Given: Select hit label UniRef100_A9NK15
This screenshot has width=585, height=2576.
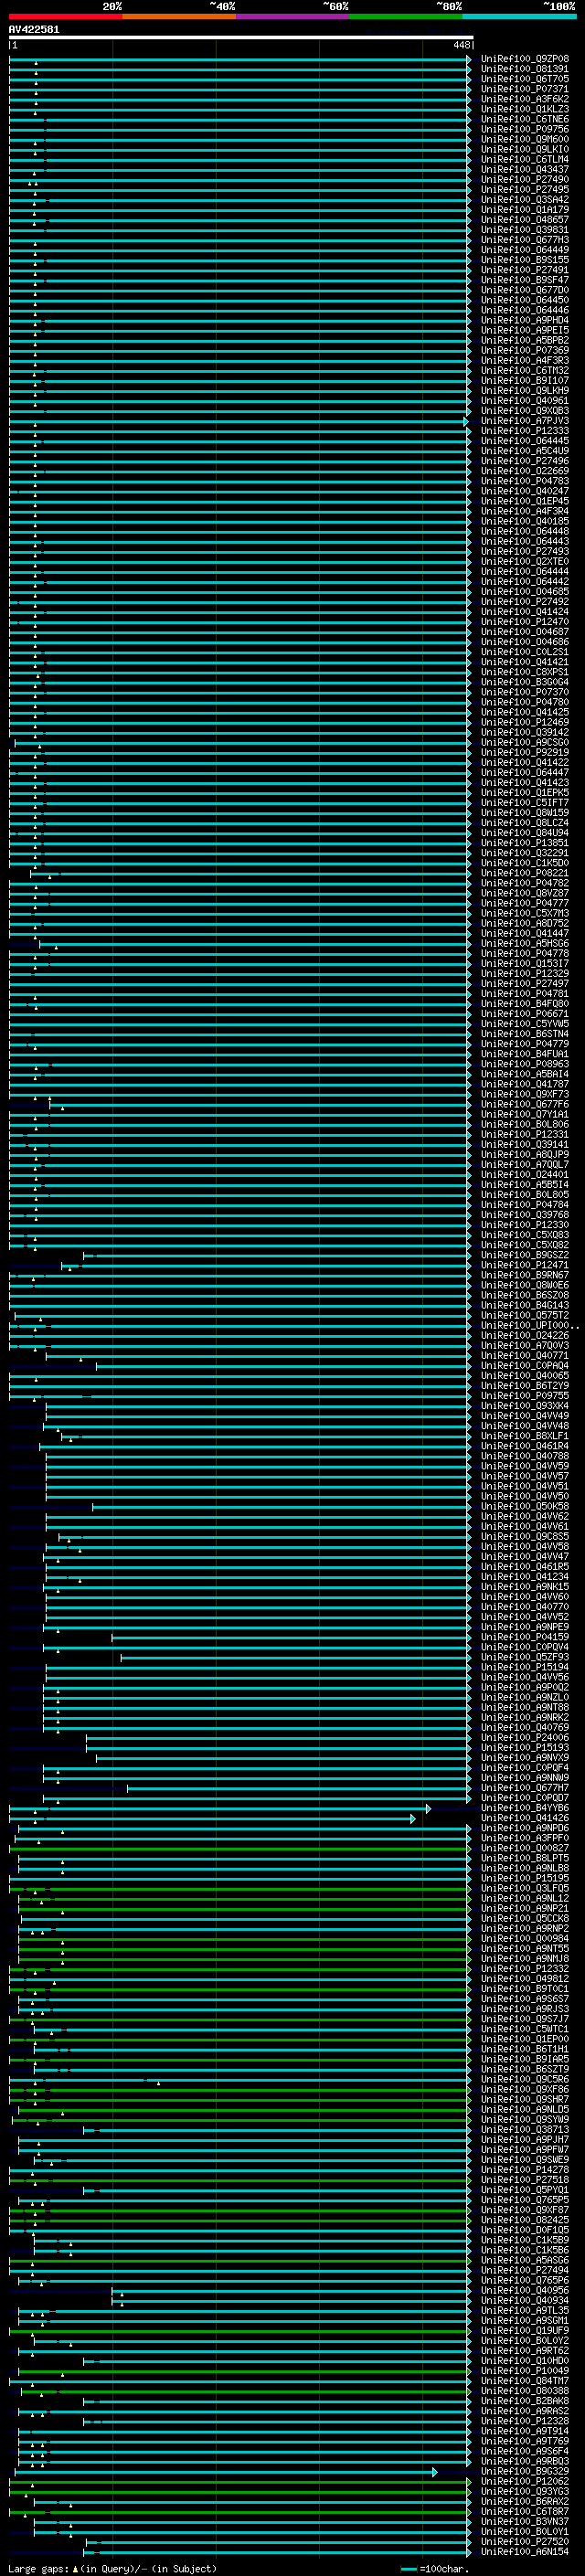Looking at the screenshot, I should coord(525,1586).
